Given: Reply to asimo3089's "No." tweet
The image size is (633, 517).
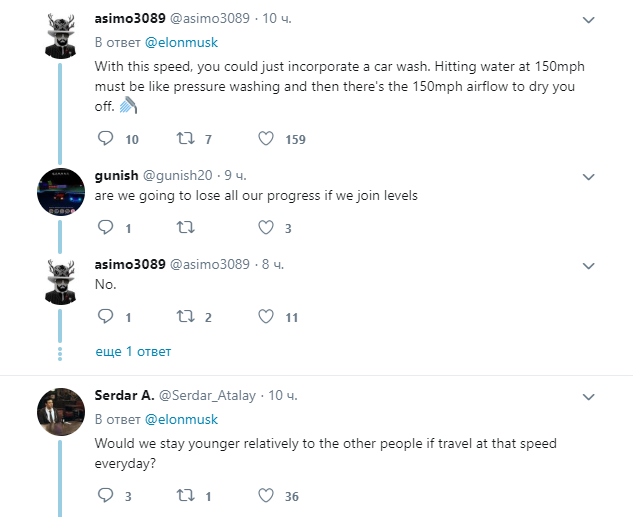Looking at the screenshot, I should pos(106,317).
